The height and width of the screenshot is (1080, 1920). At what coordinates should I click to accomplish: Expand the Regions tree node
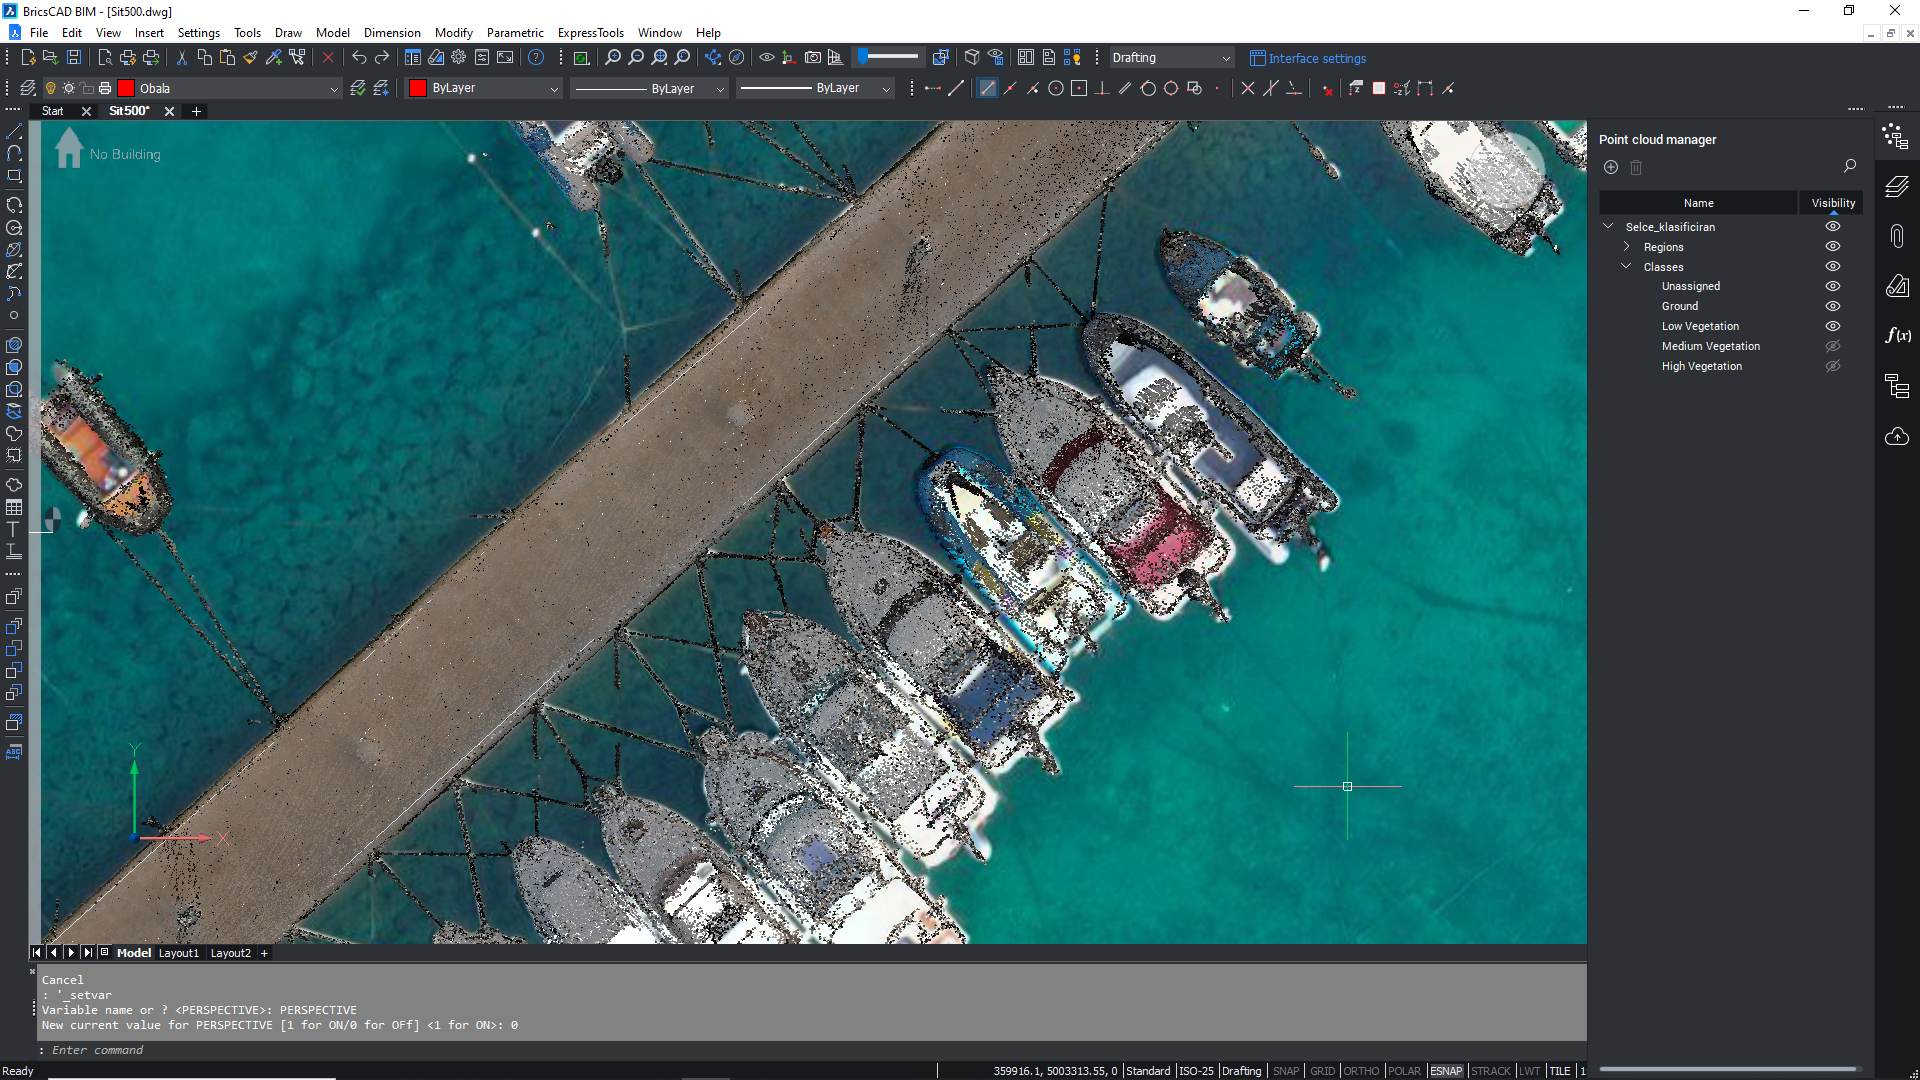1626,246
